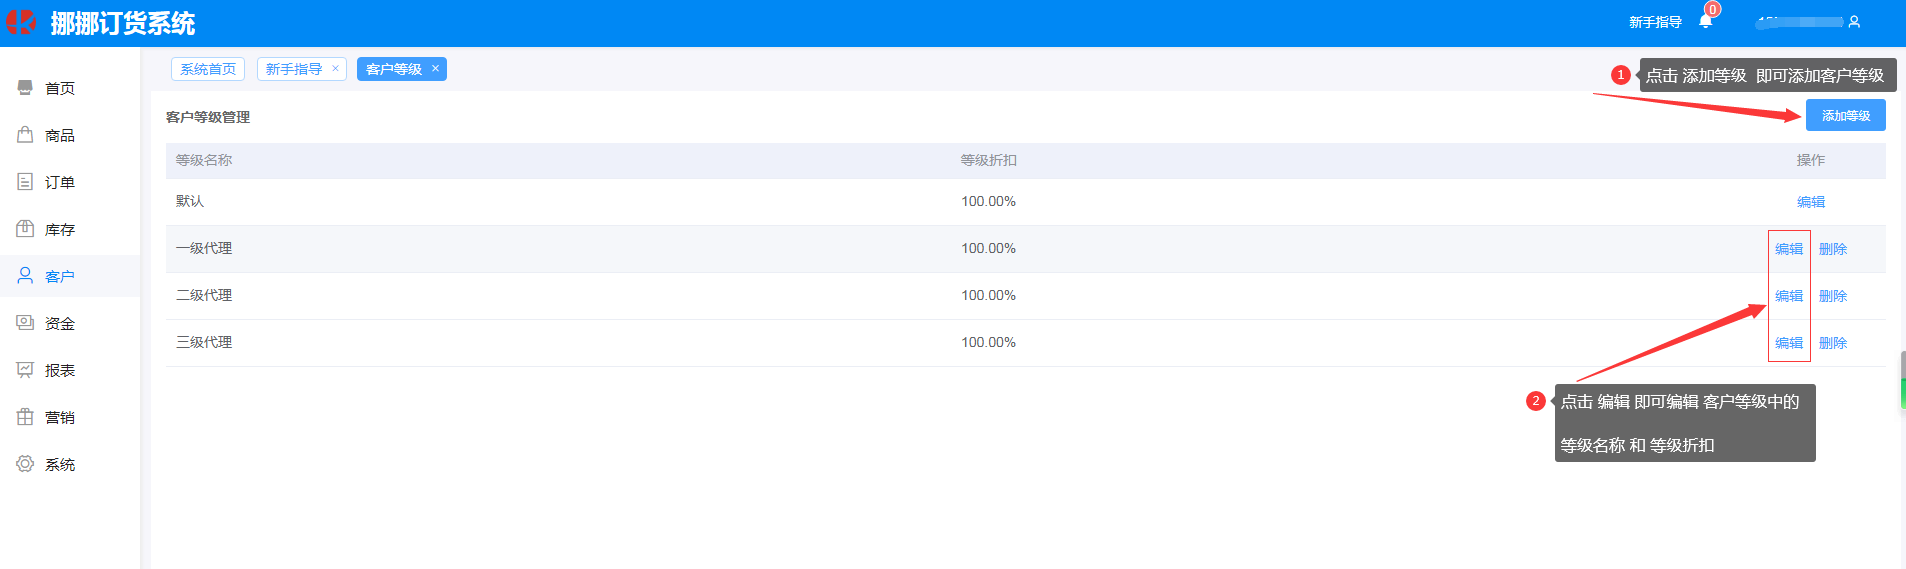This screenshot has width=1906, height=569.
Task: Delete the 一级代理 level
Action: pyautogui.click(x=1832, y=249)
